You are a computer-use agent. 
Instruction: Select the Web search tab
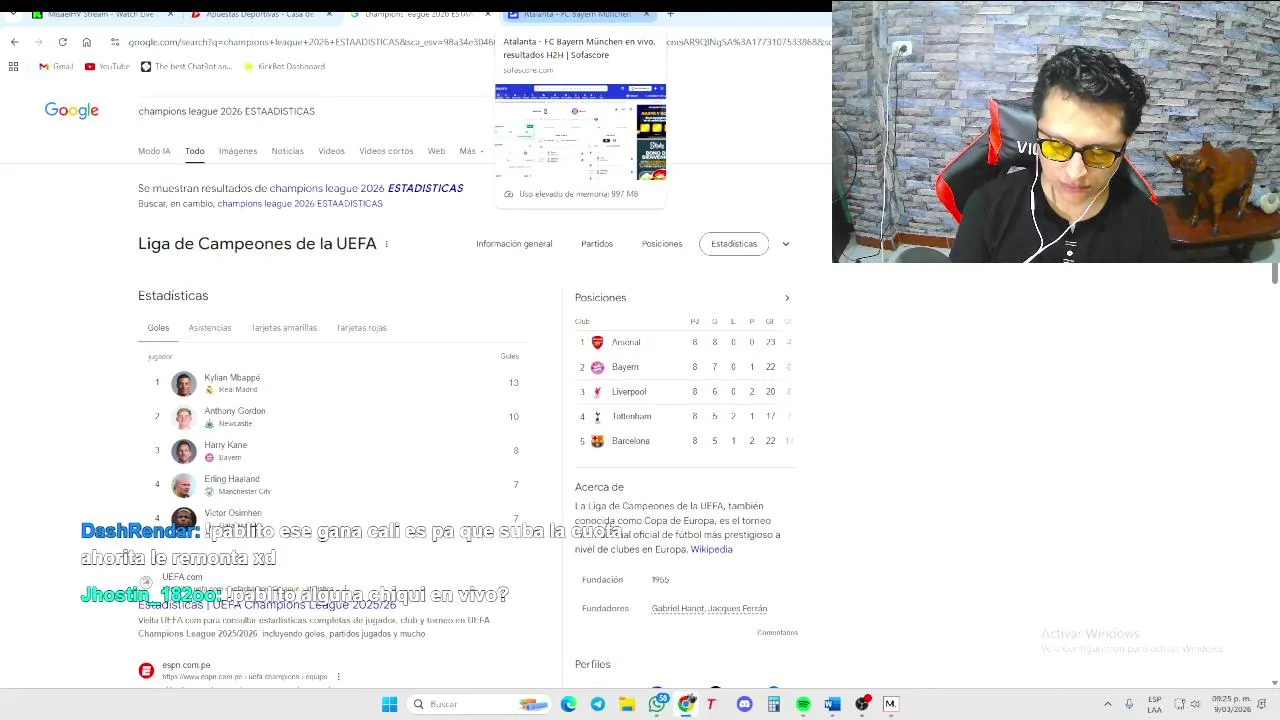coord(436,151)
